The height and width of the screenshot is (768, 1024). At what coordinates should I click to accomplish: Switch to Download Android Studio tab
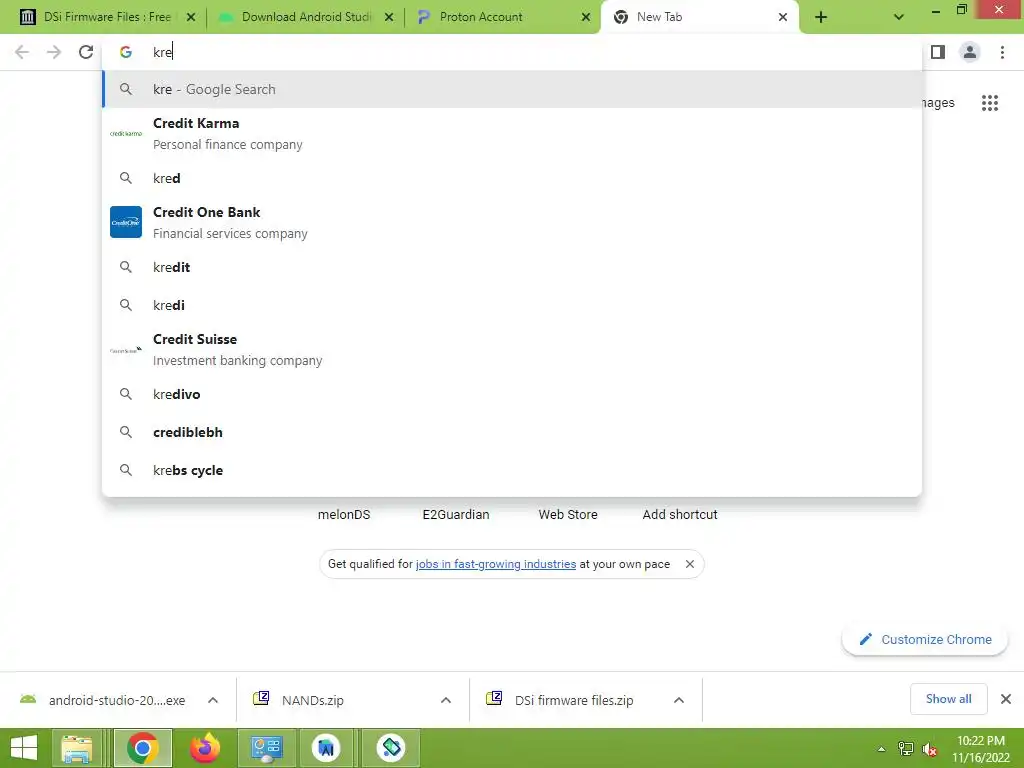[304, 18]
